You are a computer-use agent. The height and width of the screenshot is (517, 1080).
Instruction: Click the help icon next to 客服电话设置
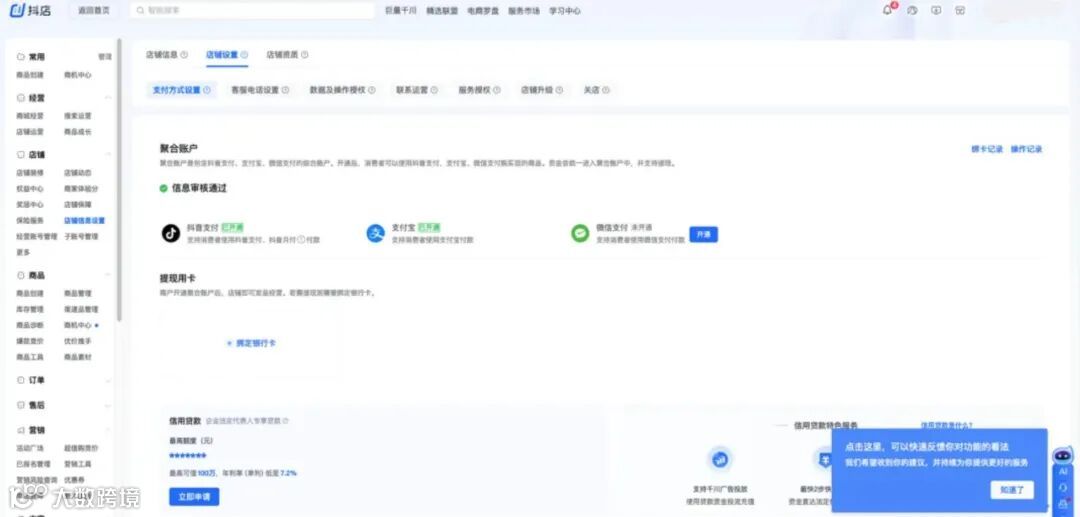(285, 90)
